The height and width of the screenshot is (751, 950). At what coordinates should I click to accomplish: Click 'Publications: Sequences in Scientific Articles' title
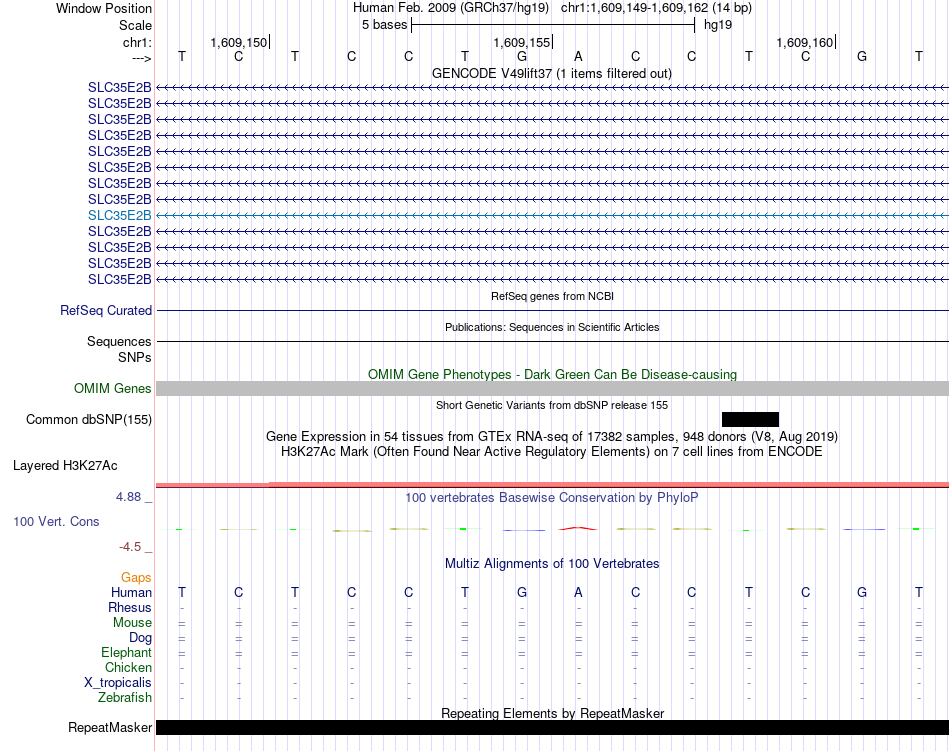pos(552,327)
